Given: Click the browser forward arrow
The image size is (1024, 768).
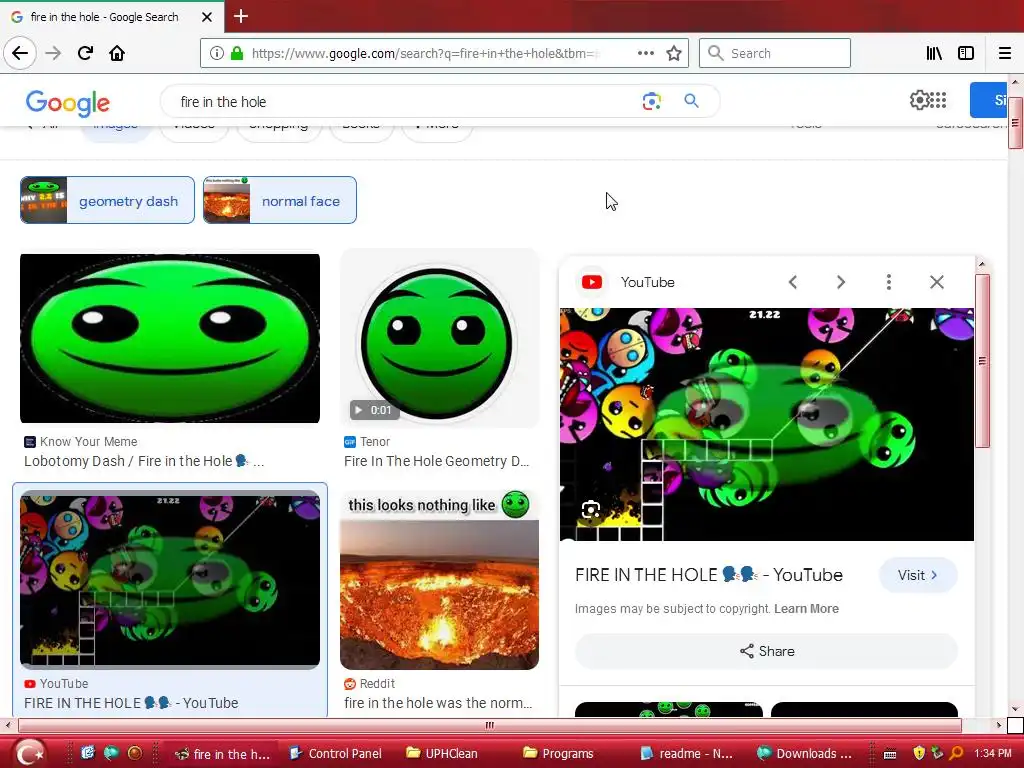Looking at the screenshot, I should click(x=53, y=53).
